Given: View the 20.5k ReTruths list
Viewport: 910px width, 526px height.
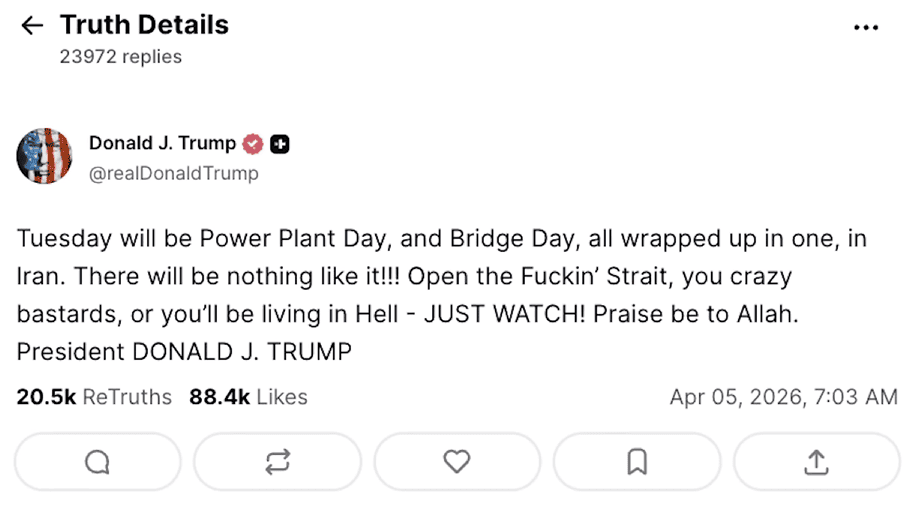Looking at the screenshot, I should (94, 397).
